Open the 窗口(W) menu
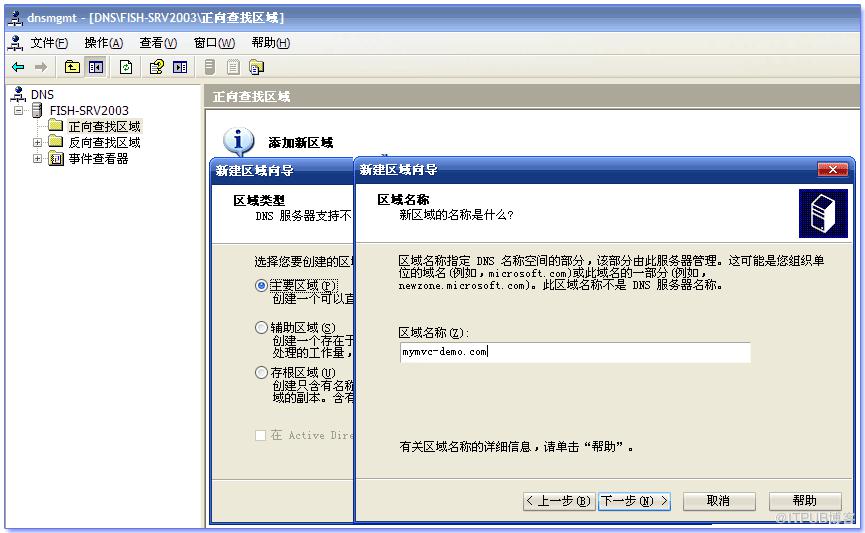 [x=214, y=42]
